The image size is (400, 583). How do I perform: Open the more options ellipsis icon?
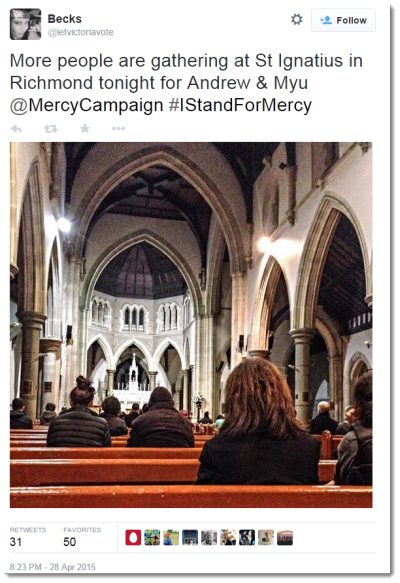(119, 129)
